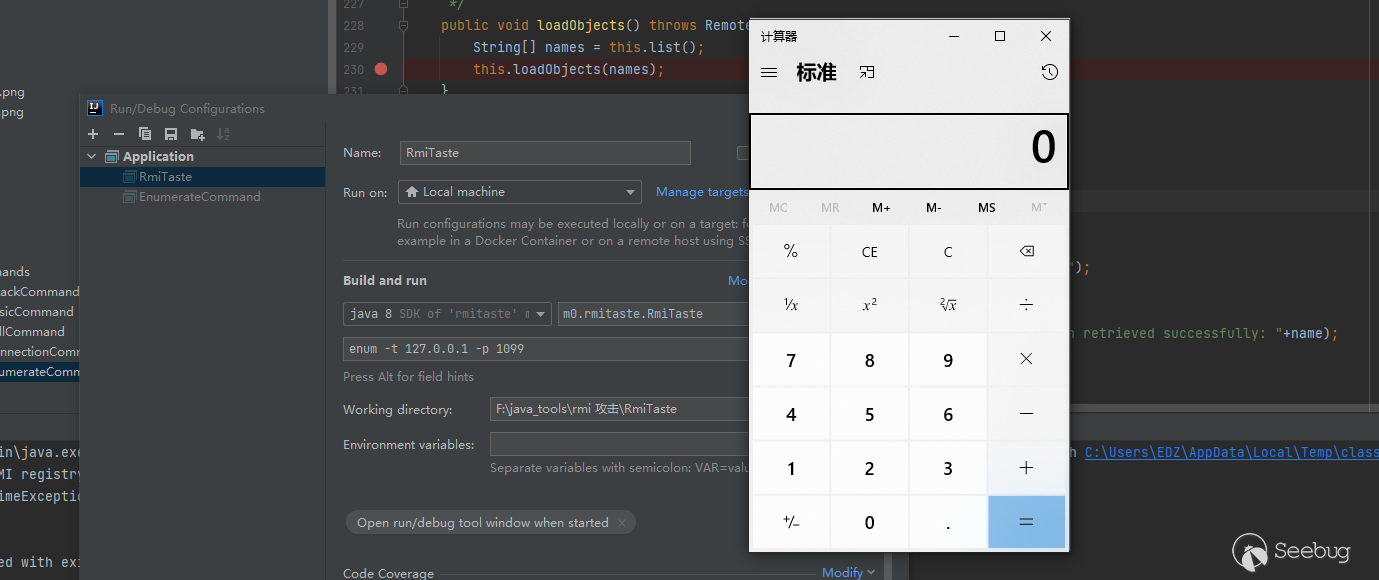Click the Manage targets link
Viewport: 1379px width, 580px height.
click(x=701, y=192)
